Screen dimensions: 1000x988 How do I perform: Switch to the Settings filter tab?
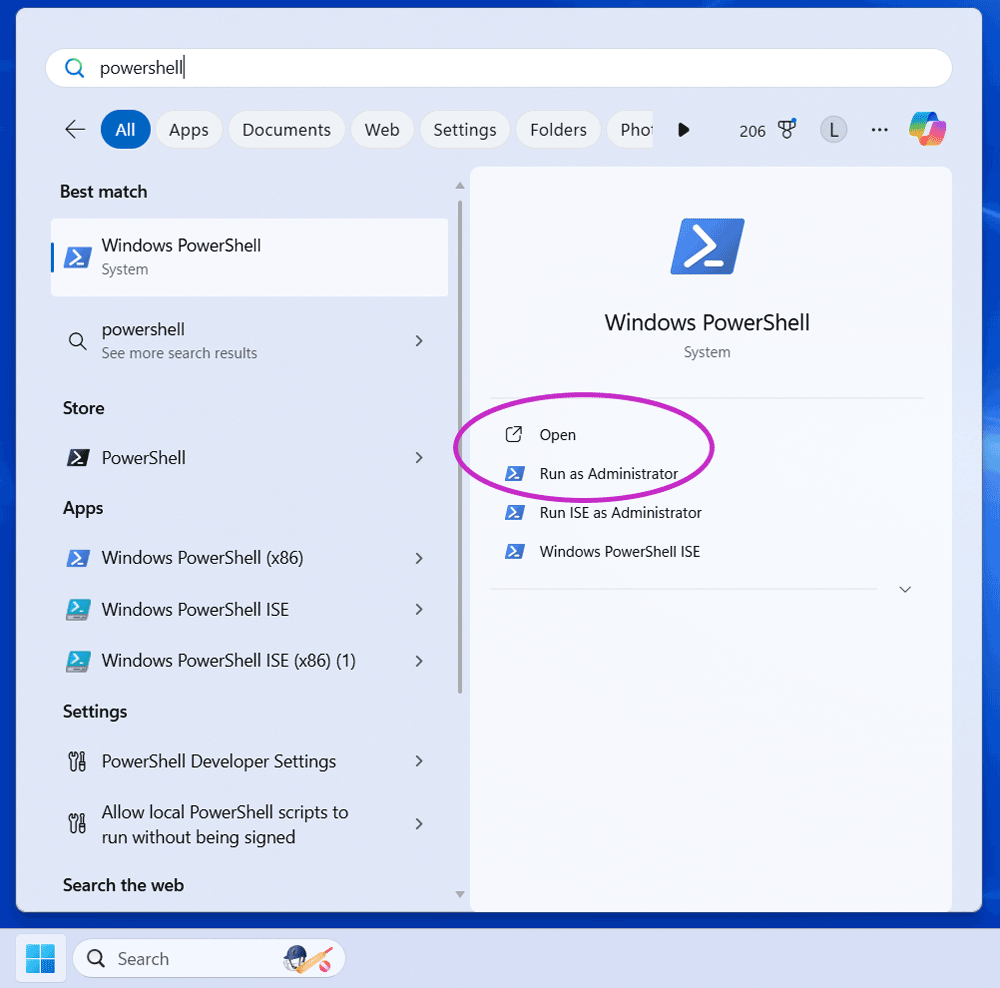pos(465,129)
